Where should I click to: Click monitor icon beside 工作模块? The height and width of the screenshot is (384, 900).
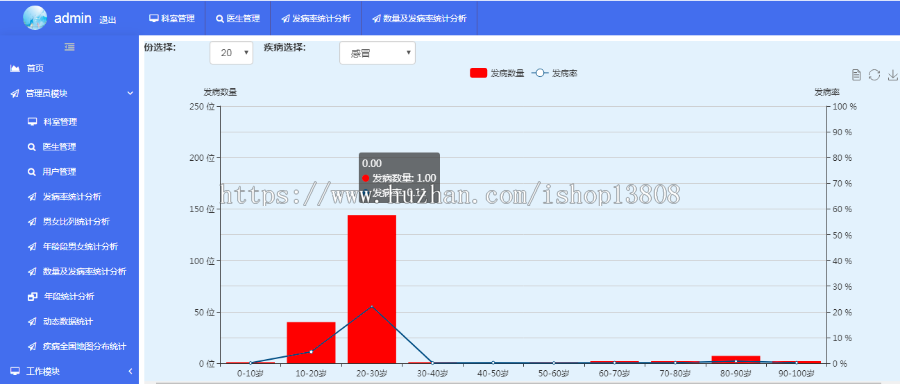15,371
